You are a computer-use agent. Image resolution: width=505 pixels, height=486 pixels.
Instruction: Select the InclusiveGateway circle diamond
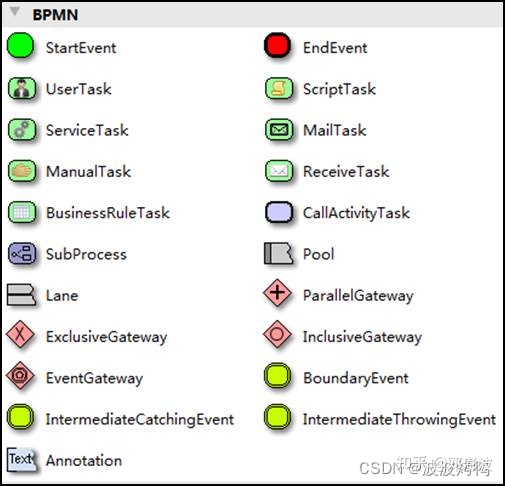277,334
